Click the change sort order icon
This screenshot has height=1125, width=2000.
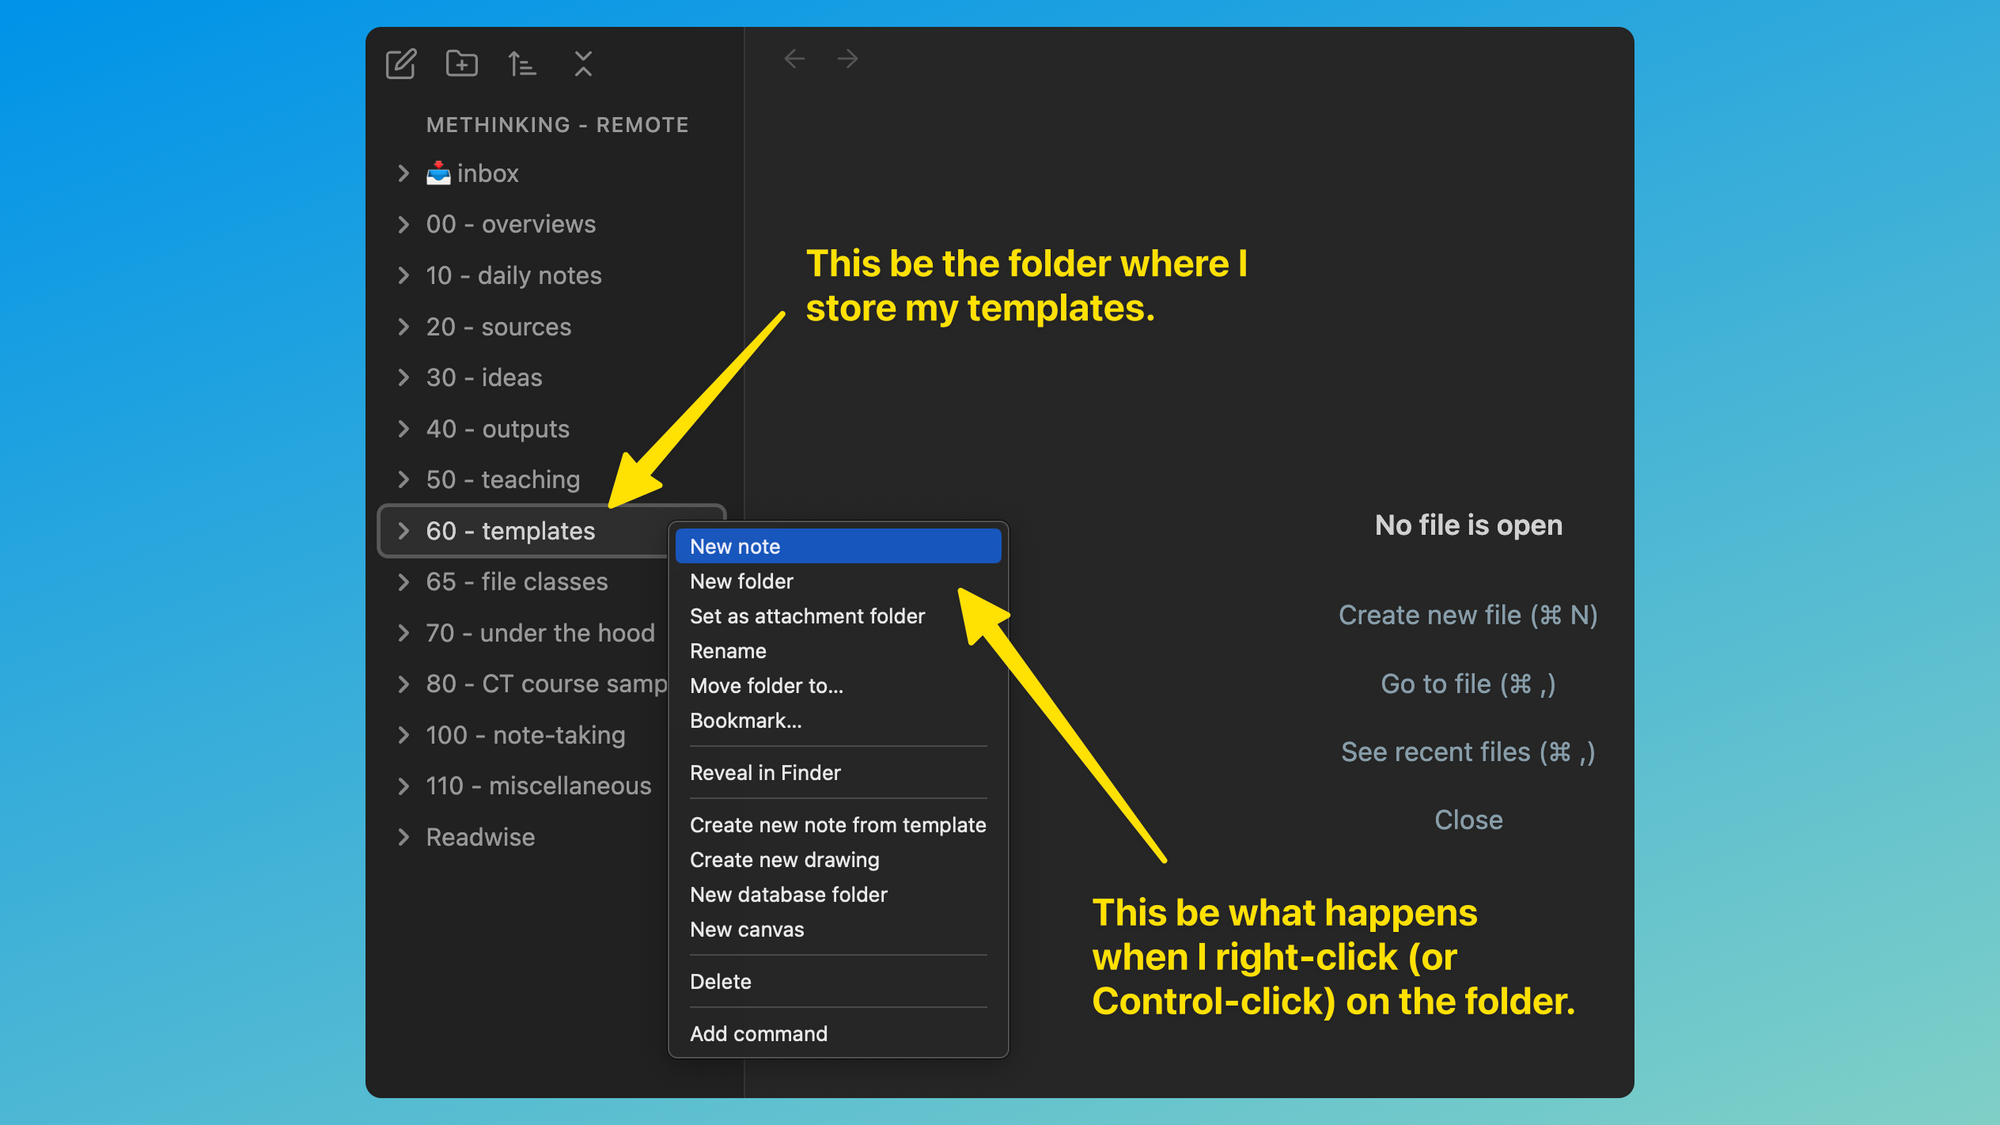[521, 64]
